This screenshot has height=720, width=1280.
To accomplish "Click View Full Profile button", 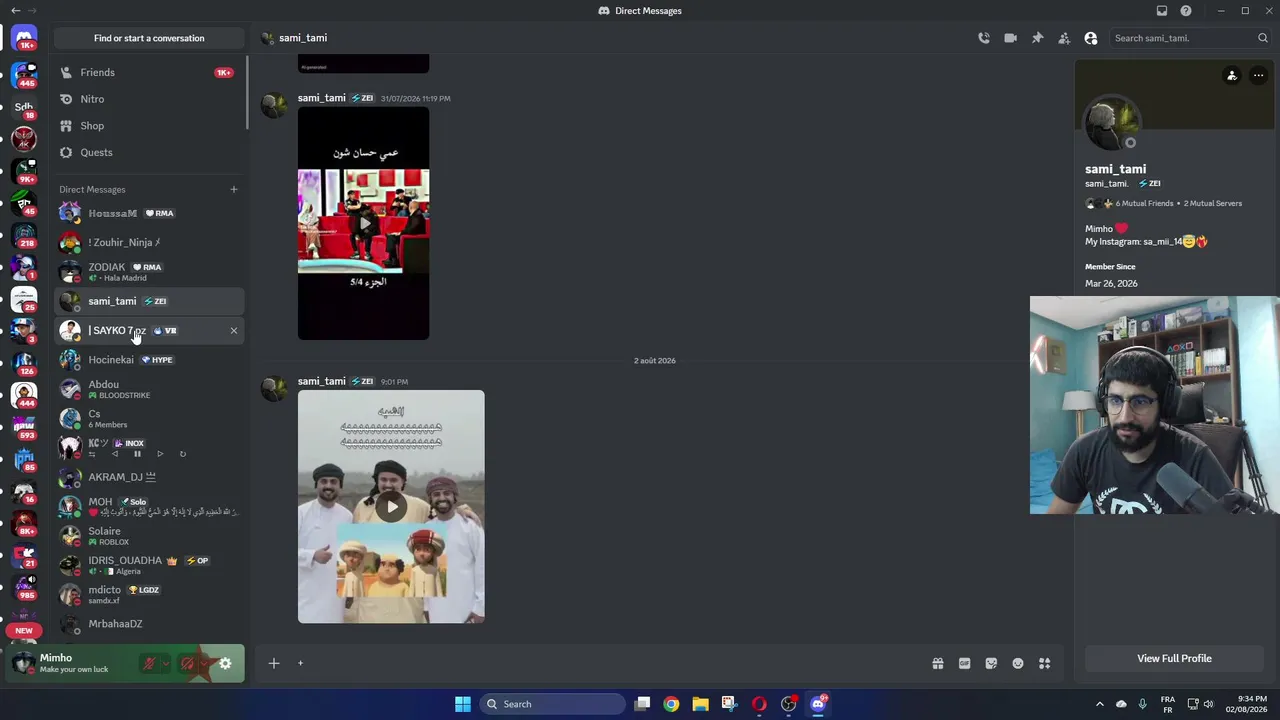I will (1174, 658).
